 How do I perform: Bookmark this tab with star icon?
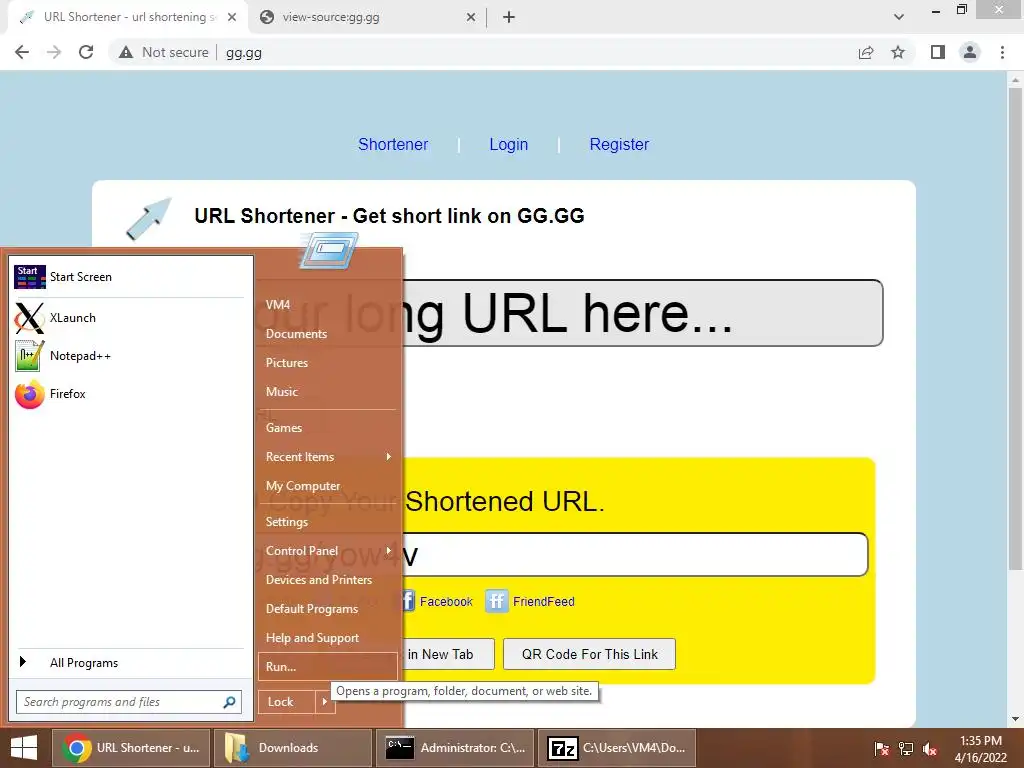[x=898, y=52]
